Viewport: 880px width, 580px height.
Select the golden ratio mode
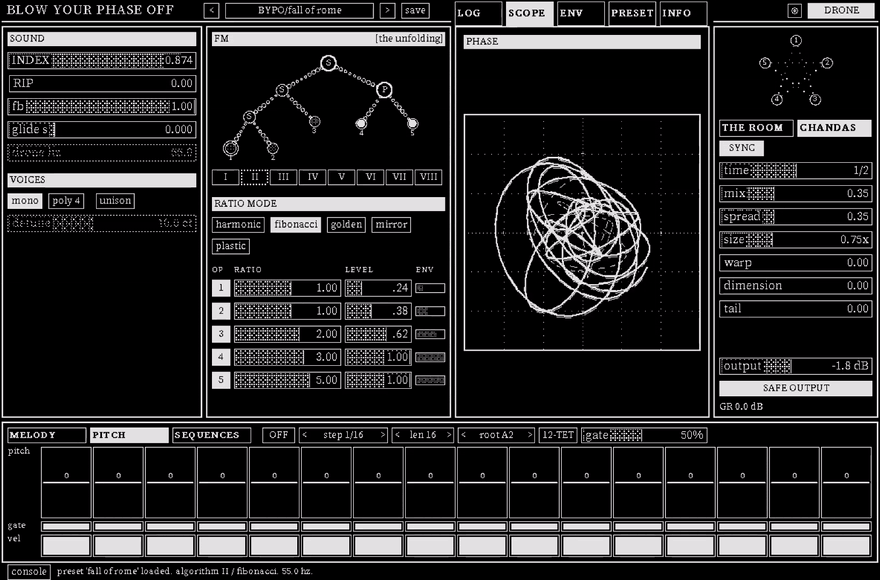pos(346,225)
